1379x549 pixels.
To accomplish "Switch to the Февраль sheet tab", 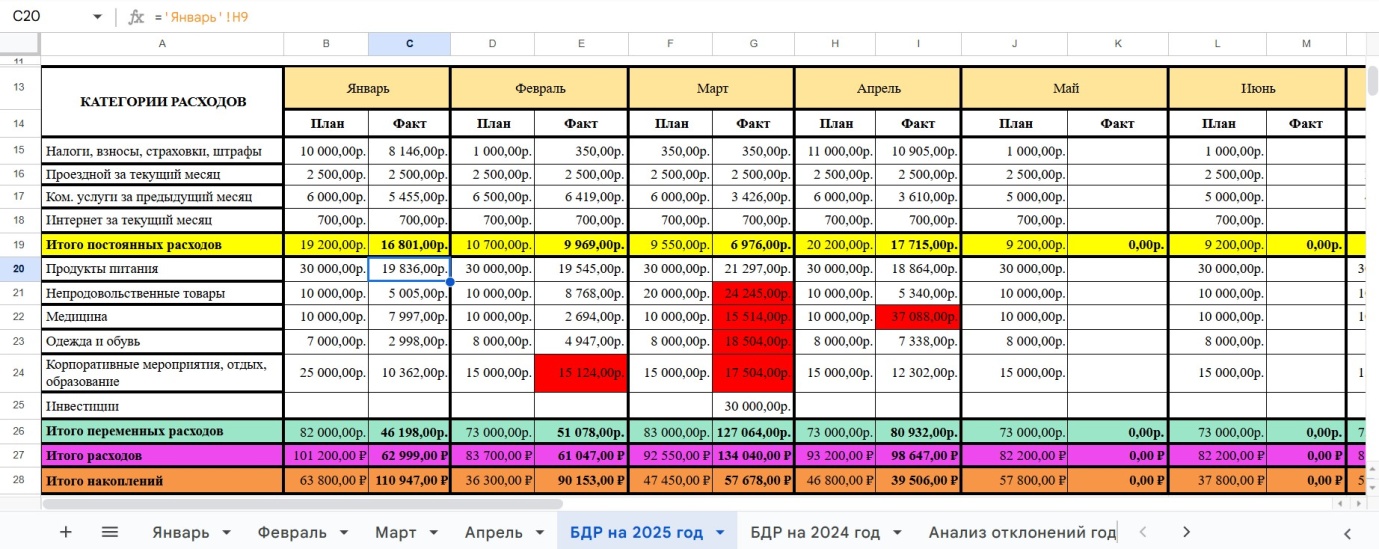I will click(291, 532).
